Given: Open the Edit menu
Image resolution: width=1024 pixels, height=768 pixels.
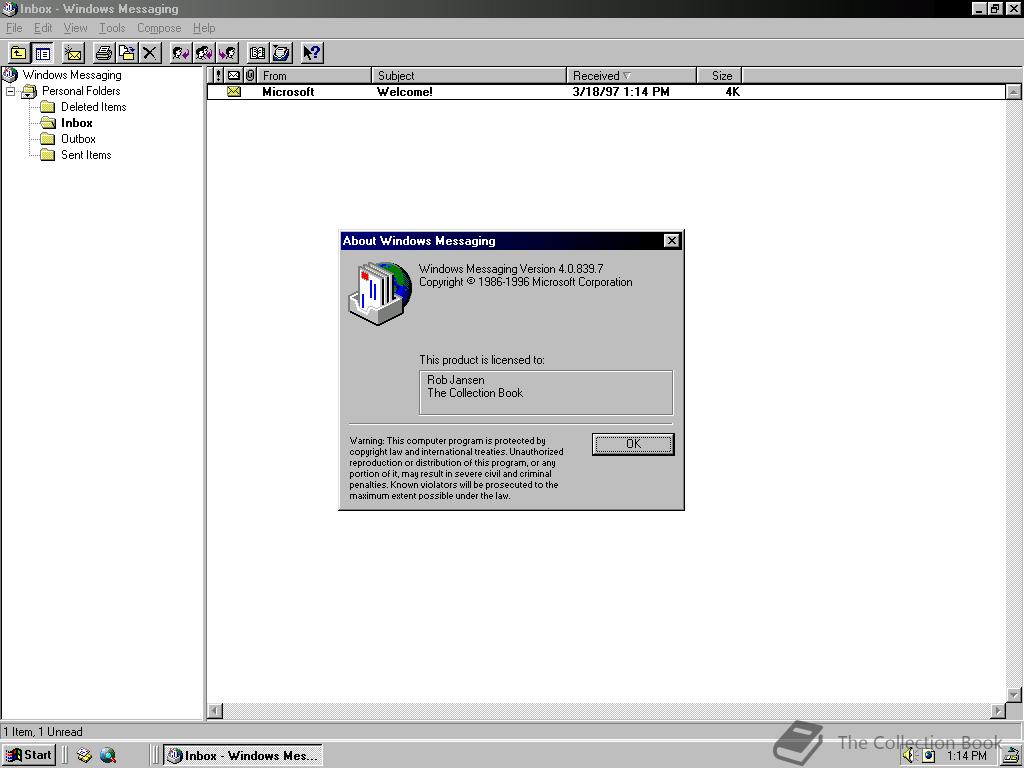Looking at the screenshot, I should [x=43, y=28].
